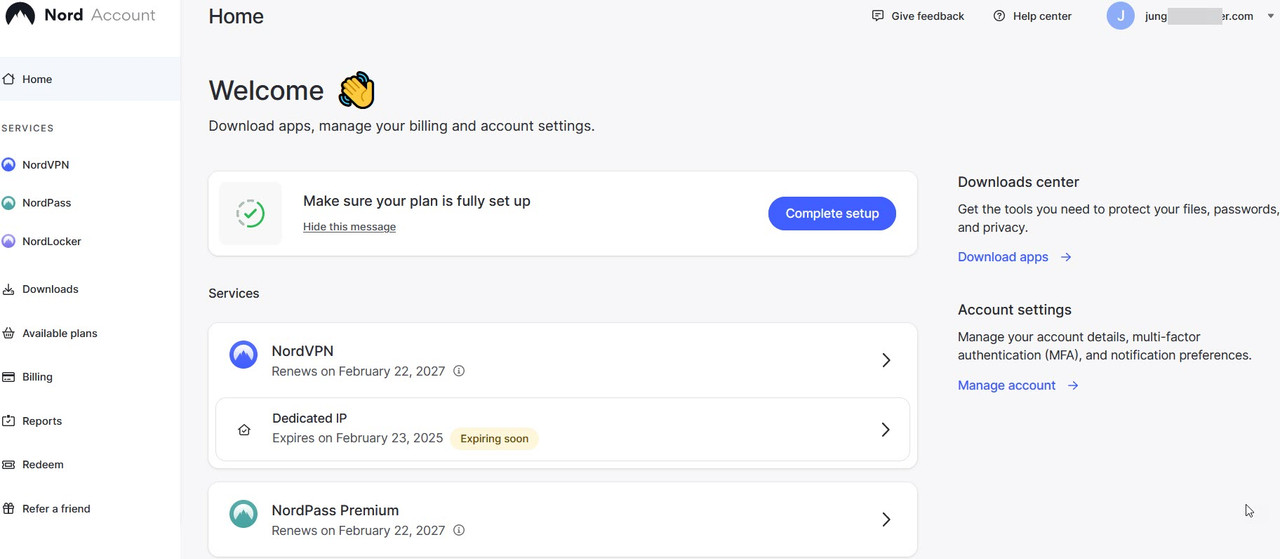Click the Nord Account logo
1280x559 pixels.
point(82,15)
